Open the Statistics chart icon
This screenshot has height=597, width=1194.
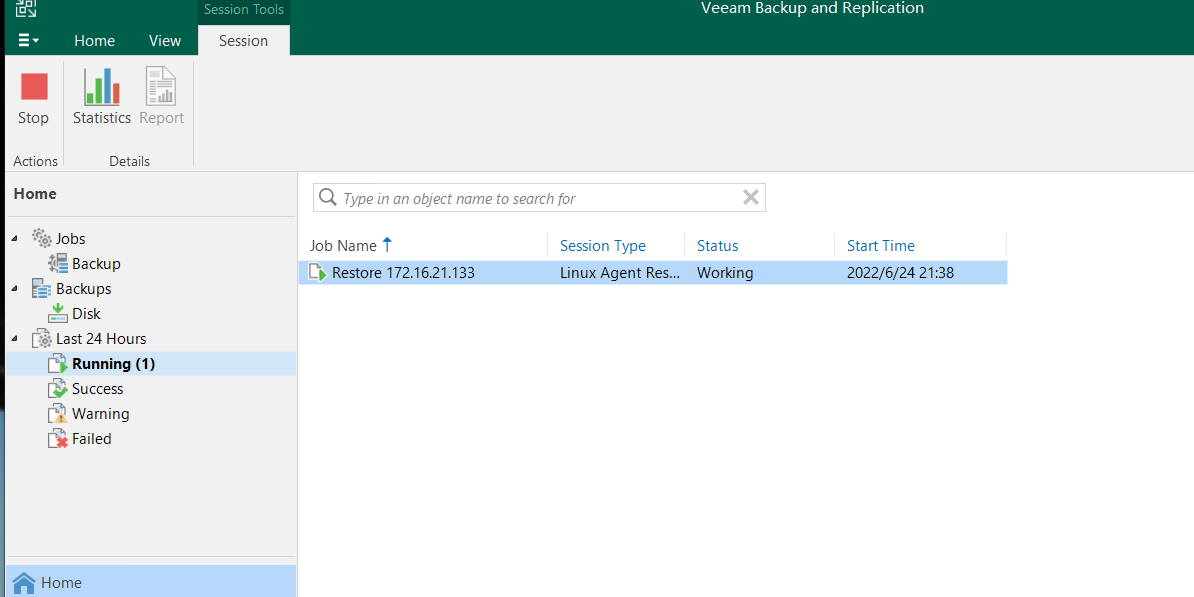pyautogui.click(x=101, y=86)
